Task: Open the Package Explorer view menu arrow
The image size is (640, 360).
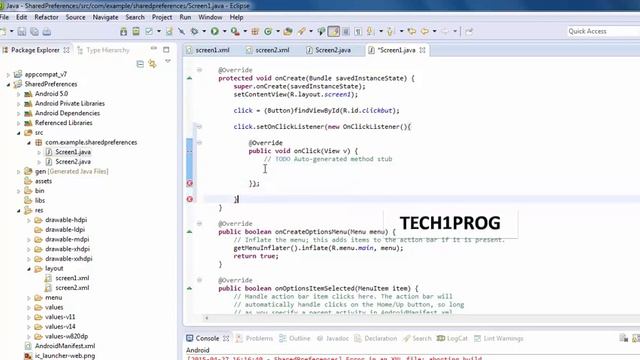Action: pos(168,61)
